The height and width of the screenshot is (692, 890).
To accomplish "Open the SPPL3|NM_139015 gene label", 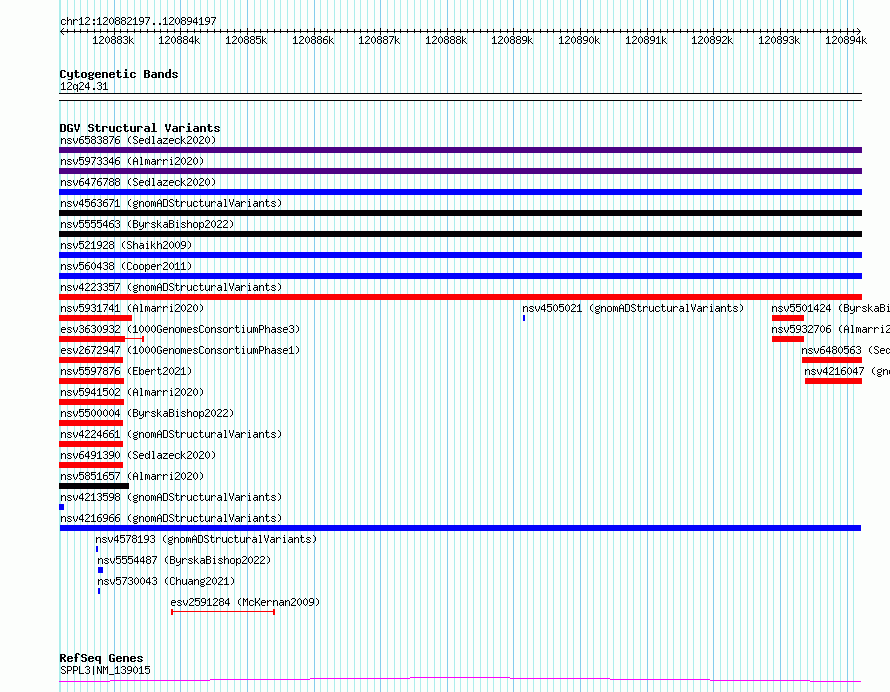I will tap(105, 670).
